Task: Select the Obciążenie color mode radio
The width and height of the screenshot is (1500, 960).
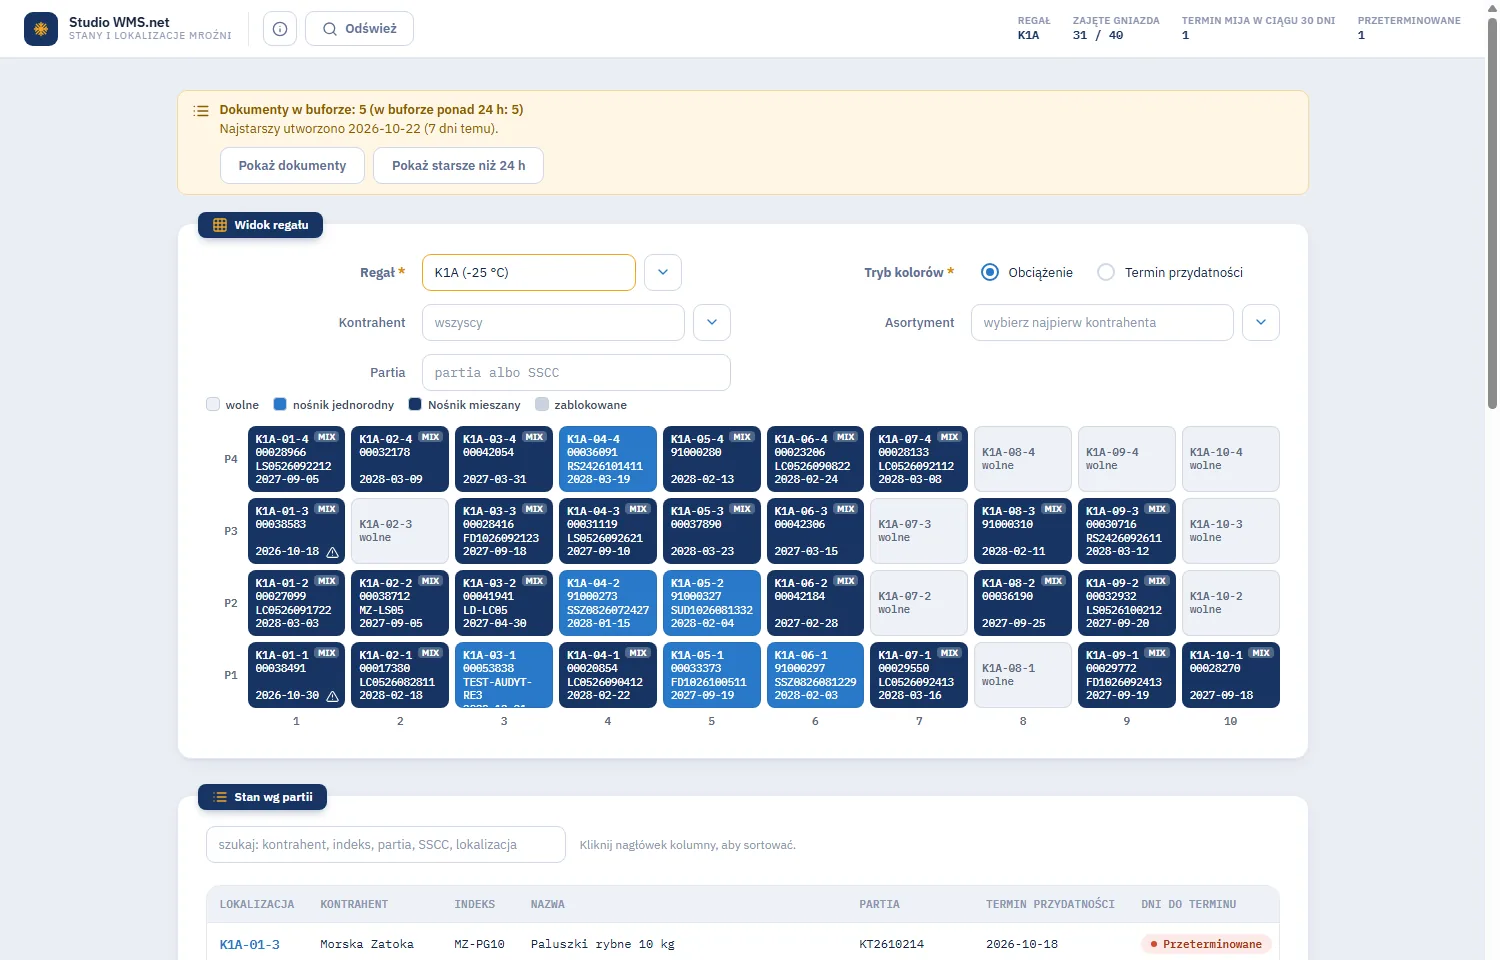Action: [x=990, y=272]
